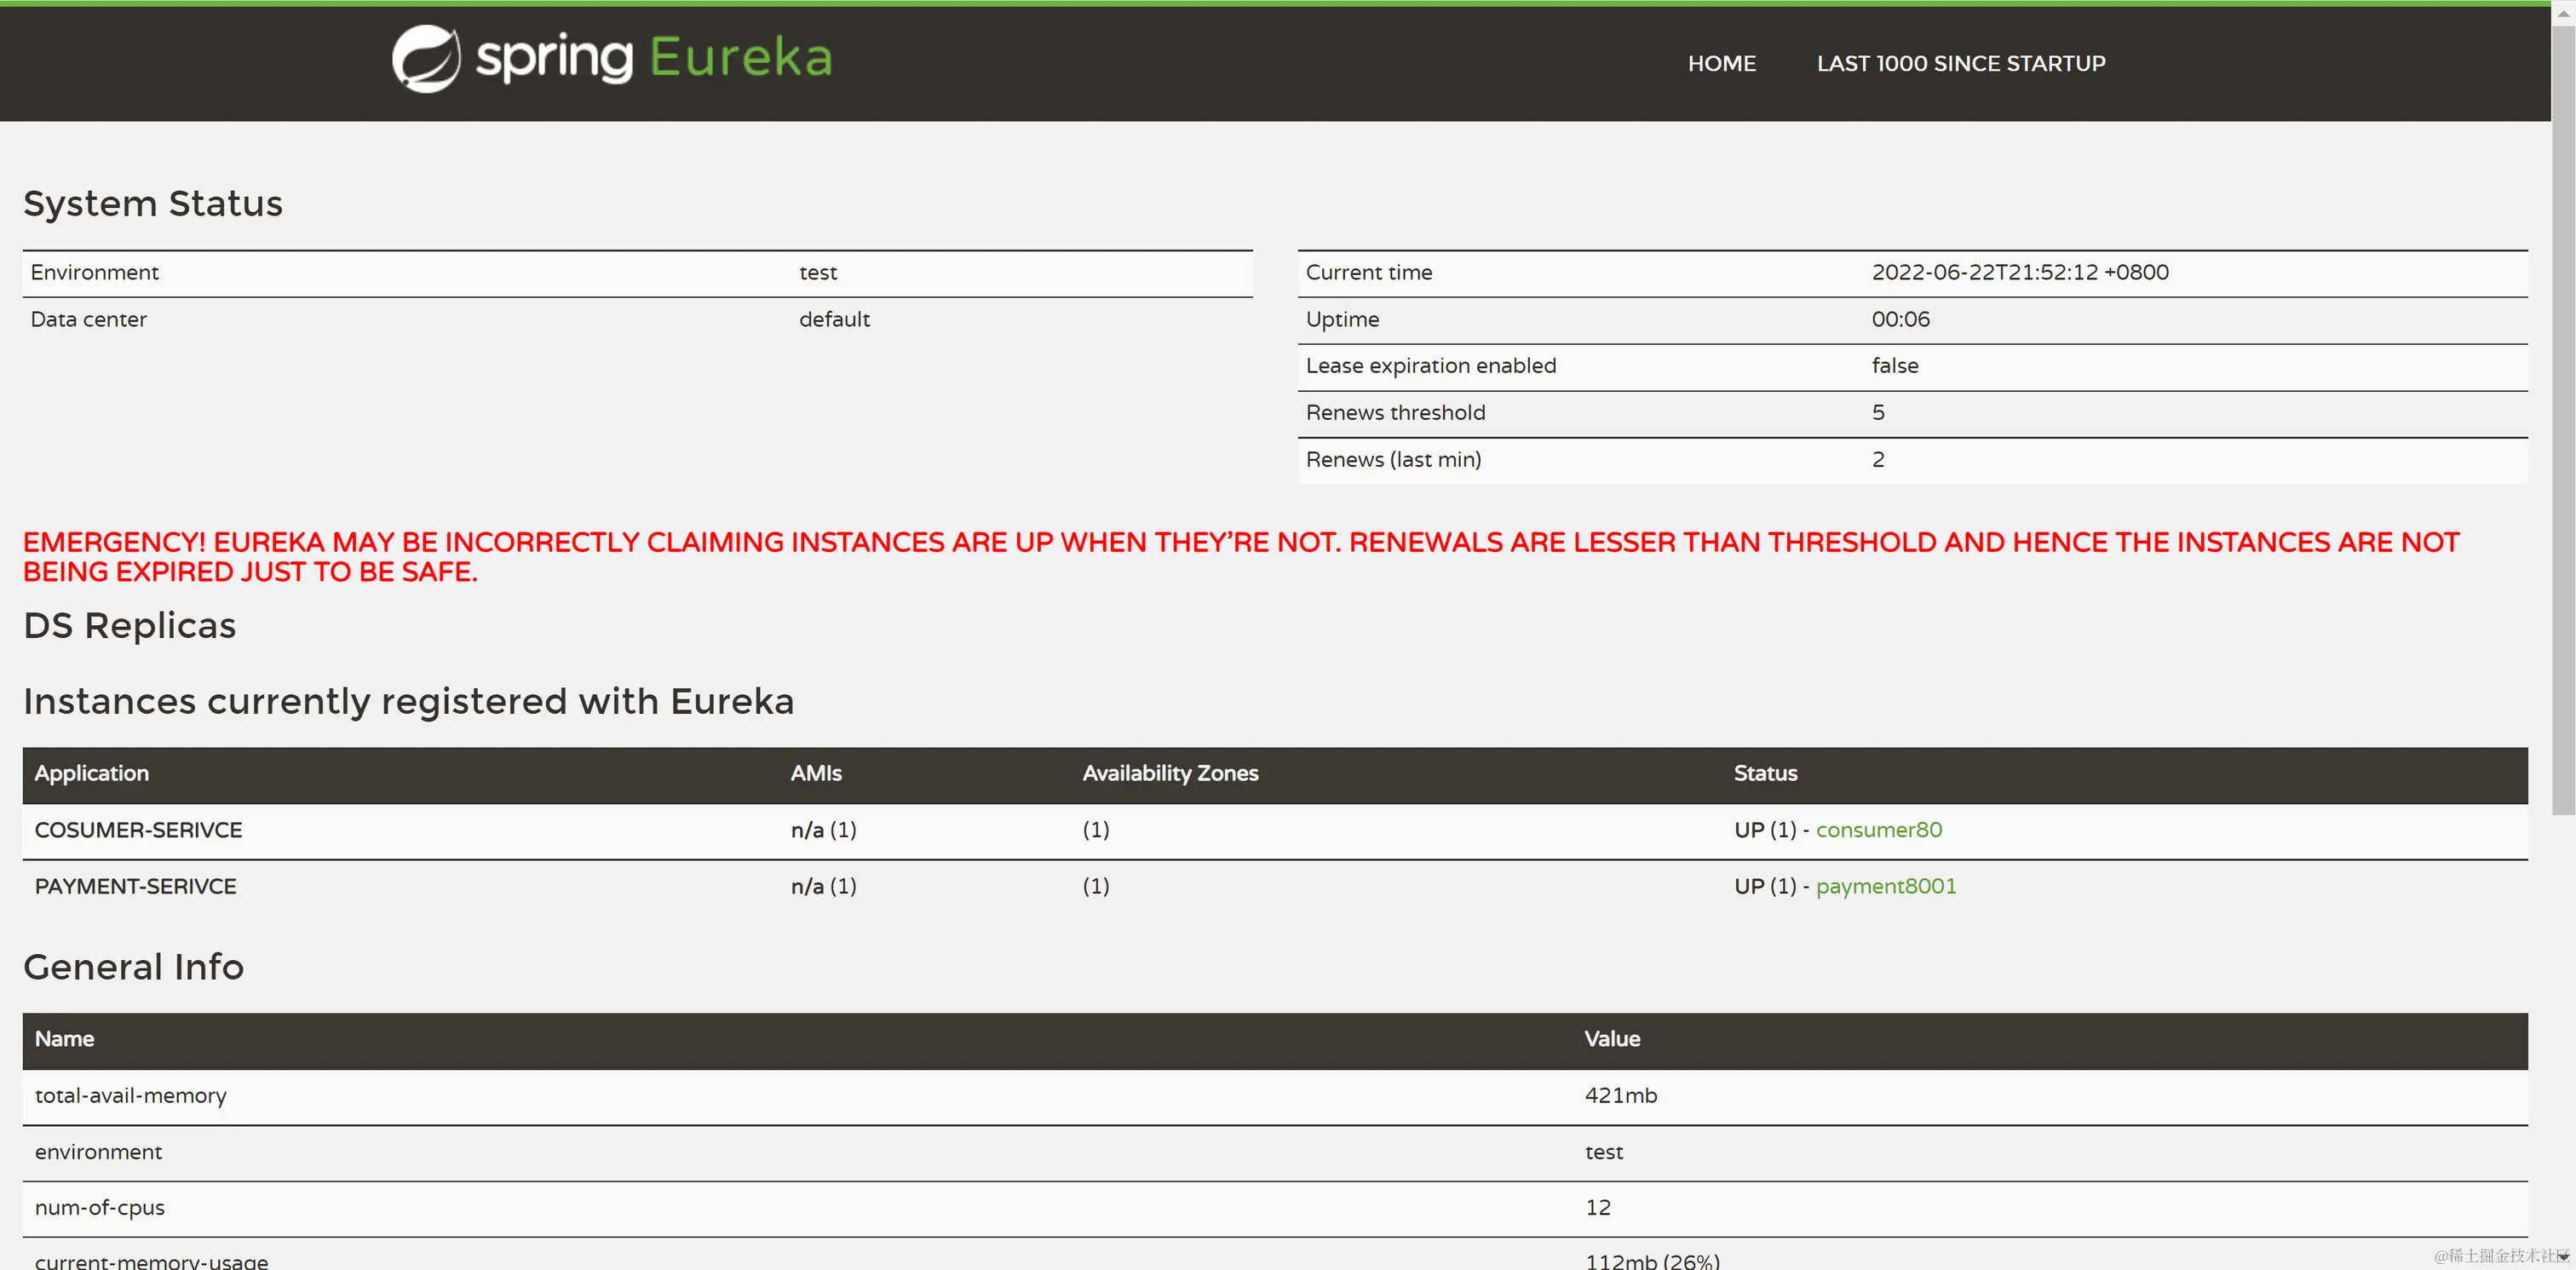The width and height of the screenshot is (2576, 1270).
Task: Click Lease expiration enabled false value
Action: (1894, 366)
